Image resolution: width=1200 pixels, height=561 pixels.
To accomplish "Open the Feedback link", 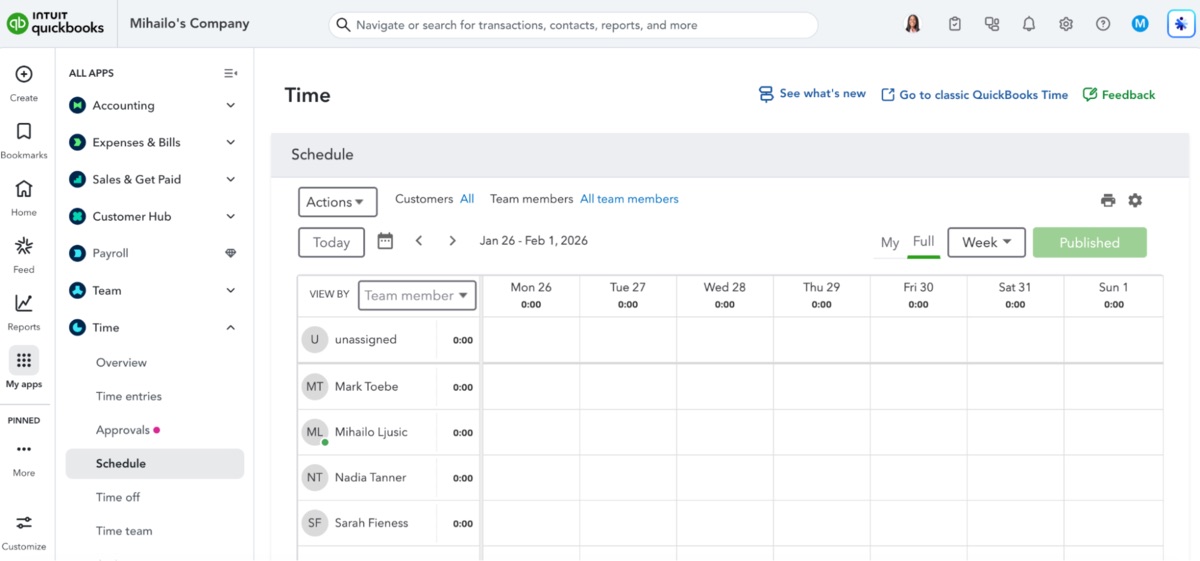I will [1119, 95].
